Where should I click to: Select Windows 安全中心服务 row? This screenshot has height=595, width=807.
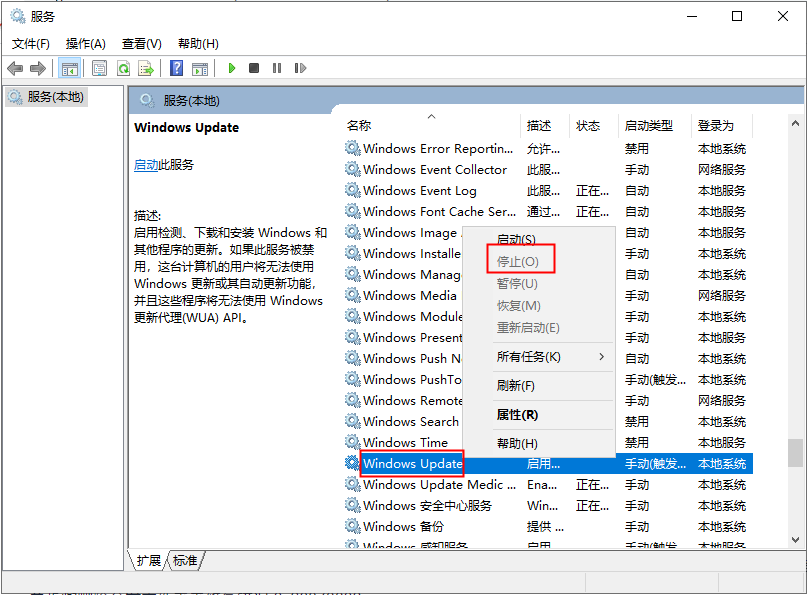548,506
